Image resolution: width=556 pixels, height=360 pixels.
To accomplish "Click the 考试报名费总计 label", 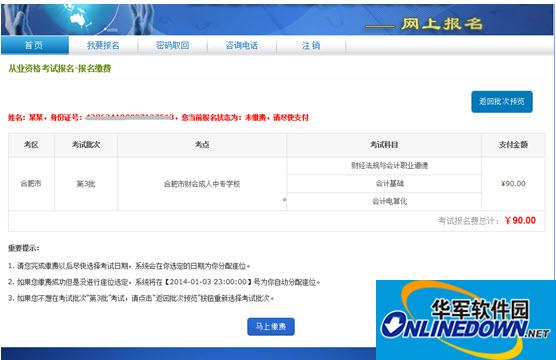I will pos(469,221).
